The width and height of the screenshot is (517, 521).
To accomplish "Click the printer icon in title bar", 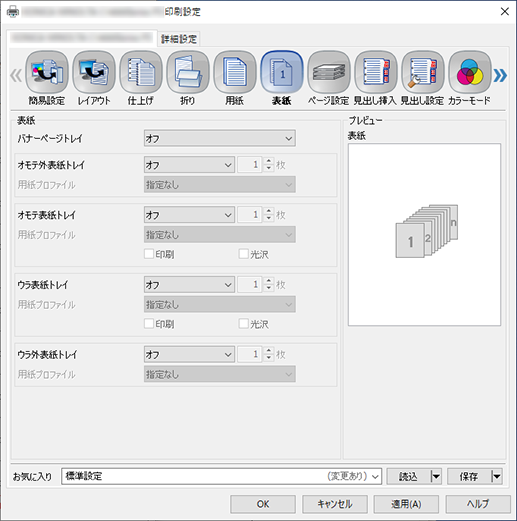I will click(x=13, y=12).
